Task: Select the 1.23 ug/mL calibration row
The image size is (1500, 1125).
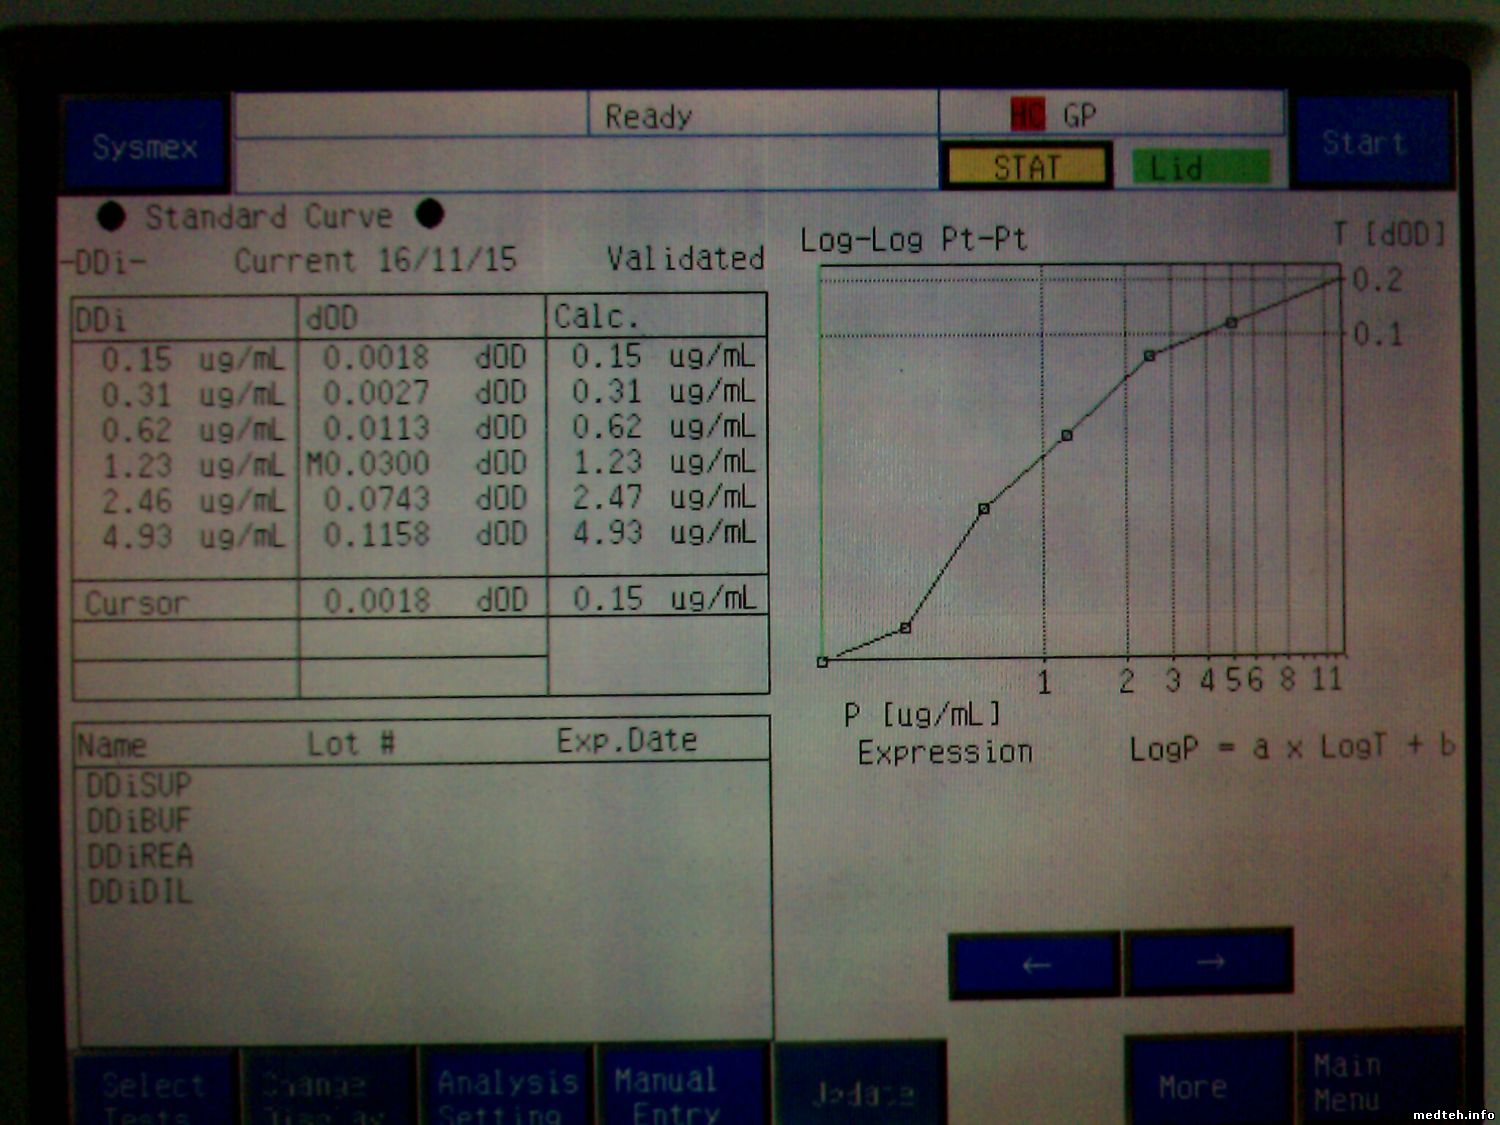Action: pyautogui.click(x=420, y=464)
